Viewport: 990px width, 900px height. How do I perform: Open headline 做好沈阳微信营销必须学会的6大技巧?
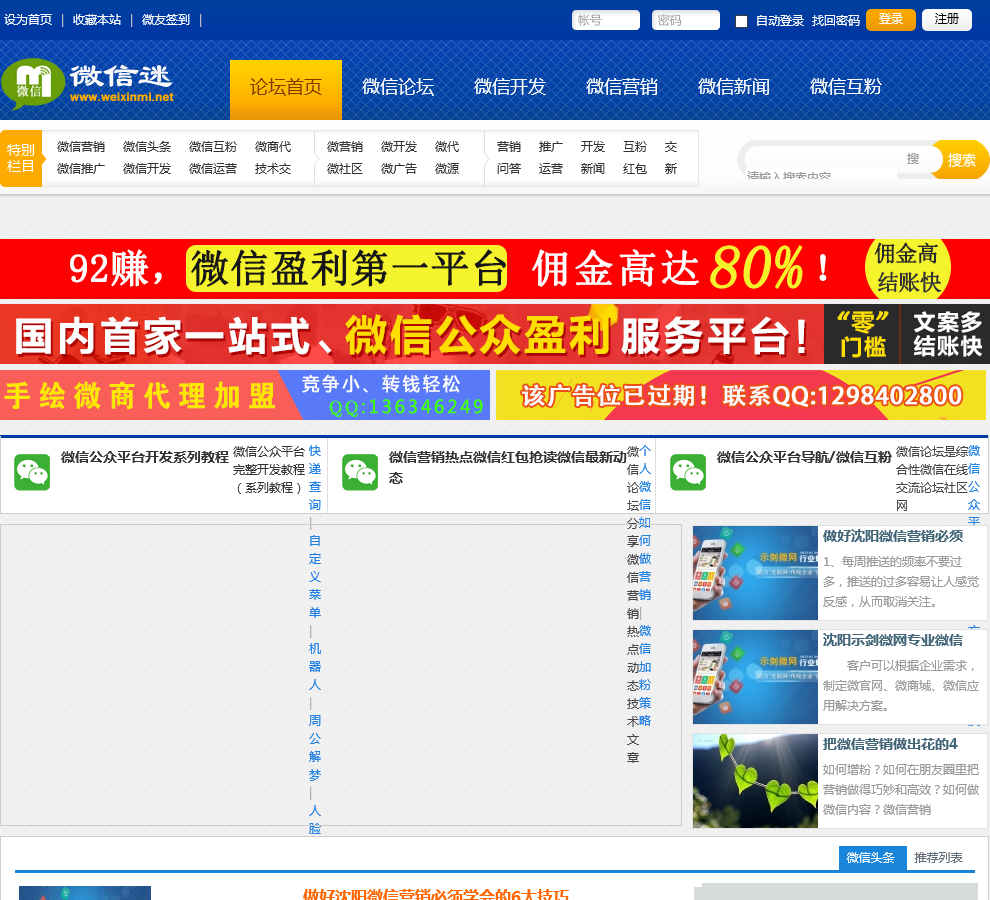pyautogui.click(x=436, y=894)
